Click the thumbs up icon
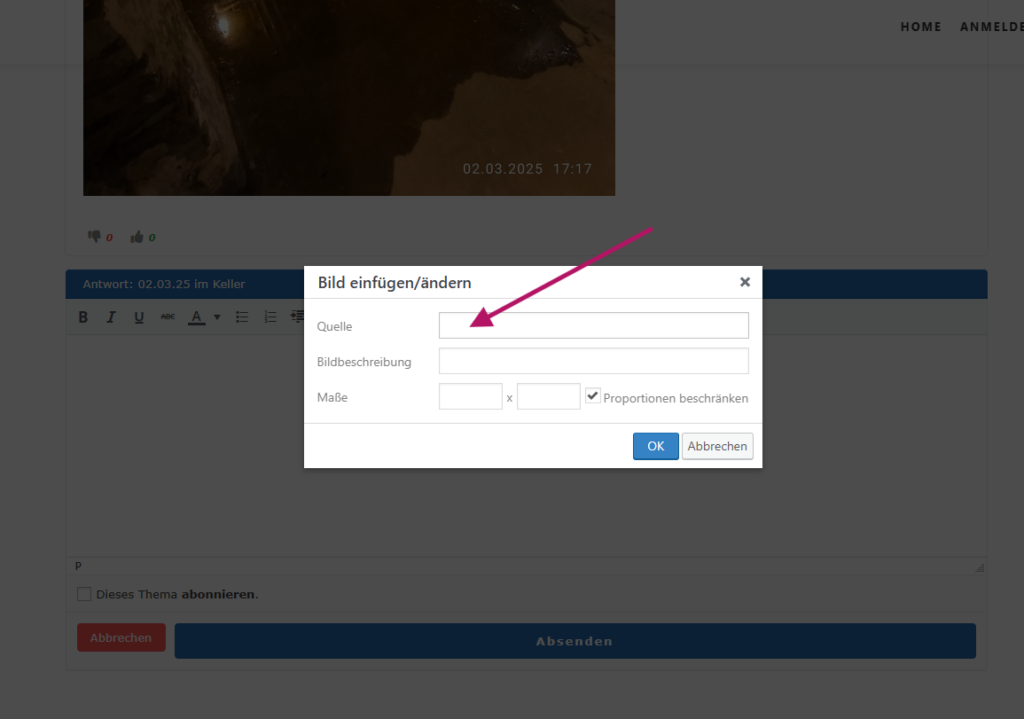The image size is (1024, 719). tap(137, 237)
